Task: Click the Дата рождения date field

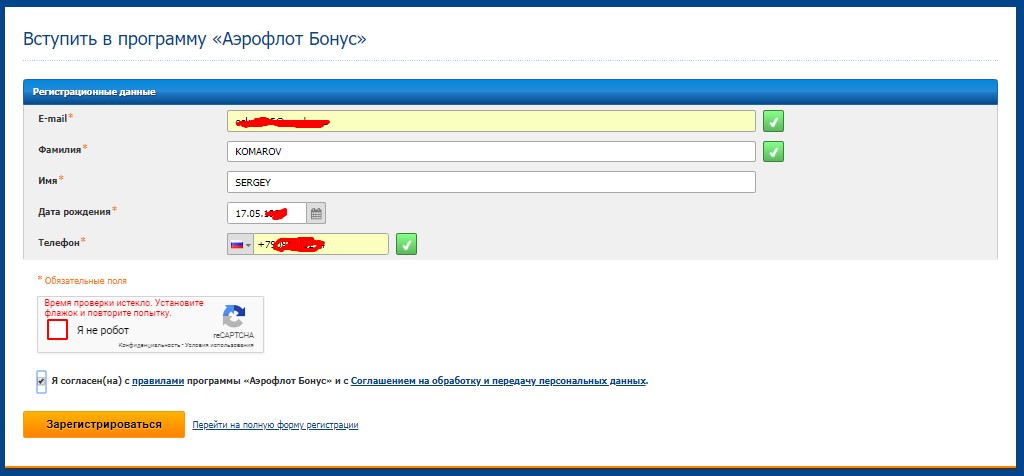Action: coord(266,213)
